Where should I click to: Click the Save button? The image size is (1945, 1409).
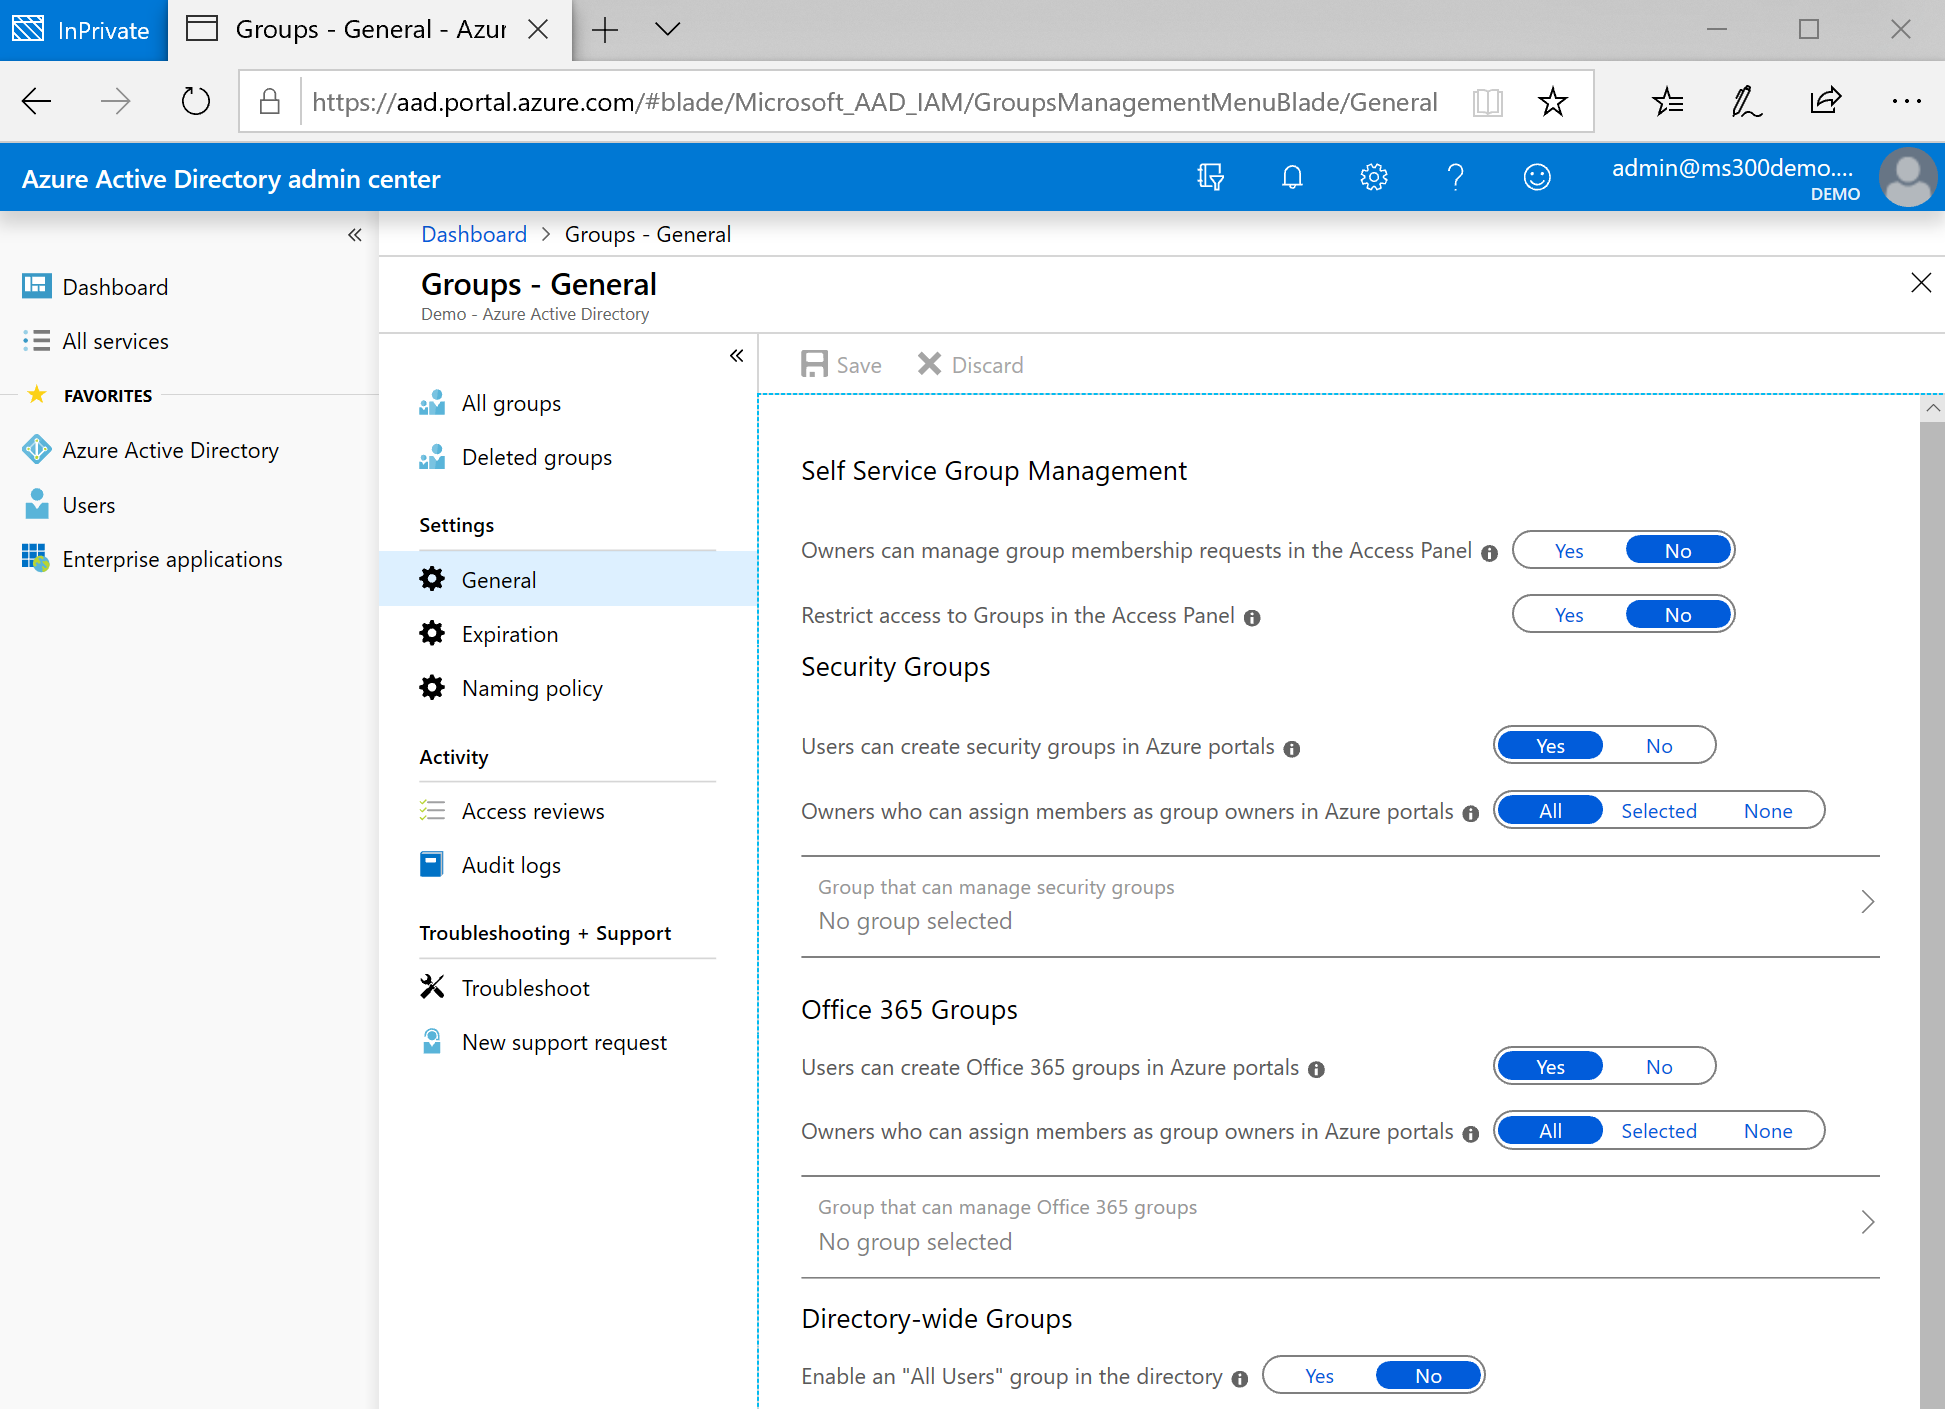click(841, 364)
